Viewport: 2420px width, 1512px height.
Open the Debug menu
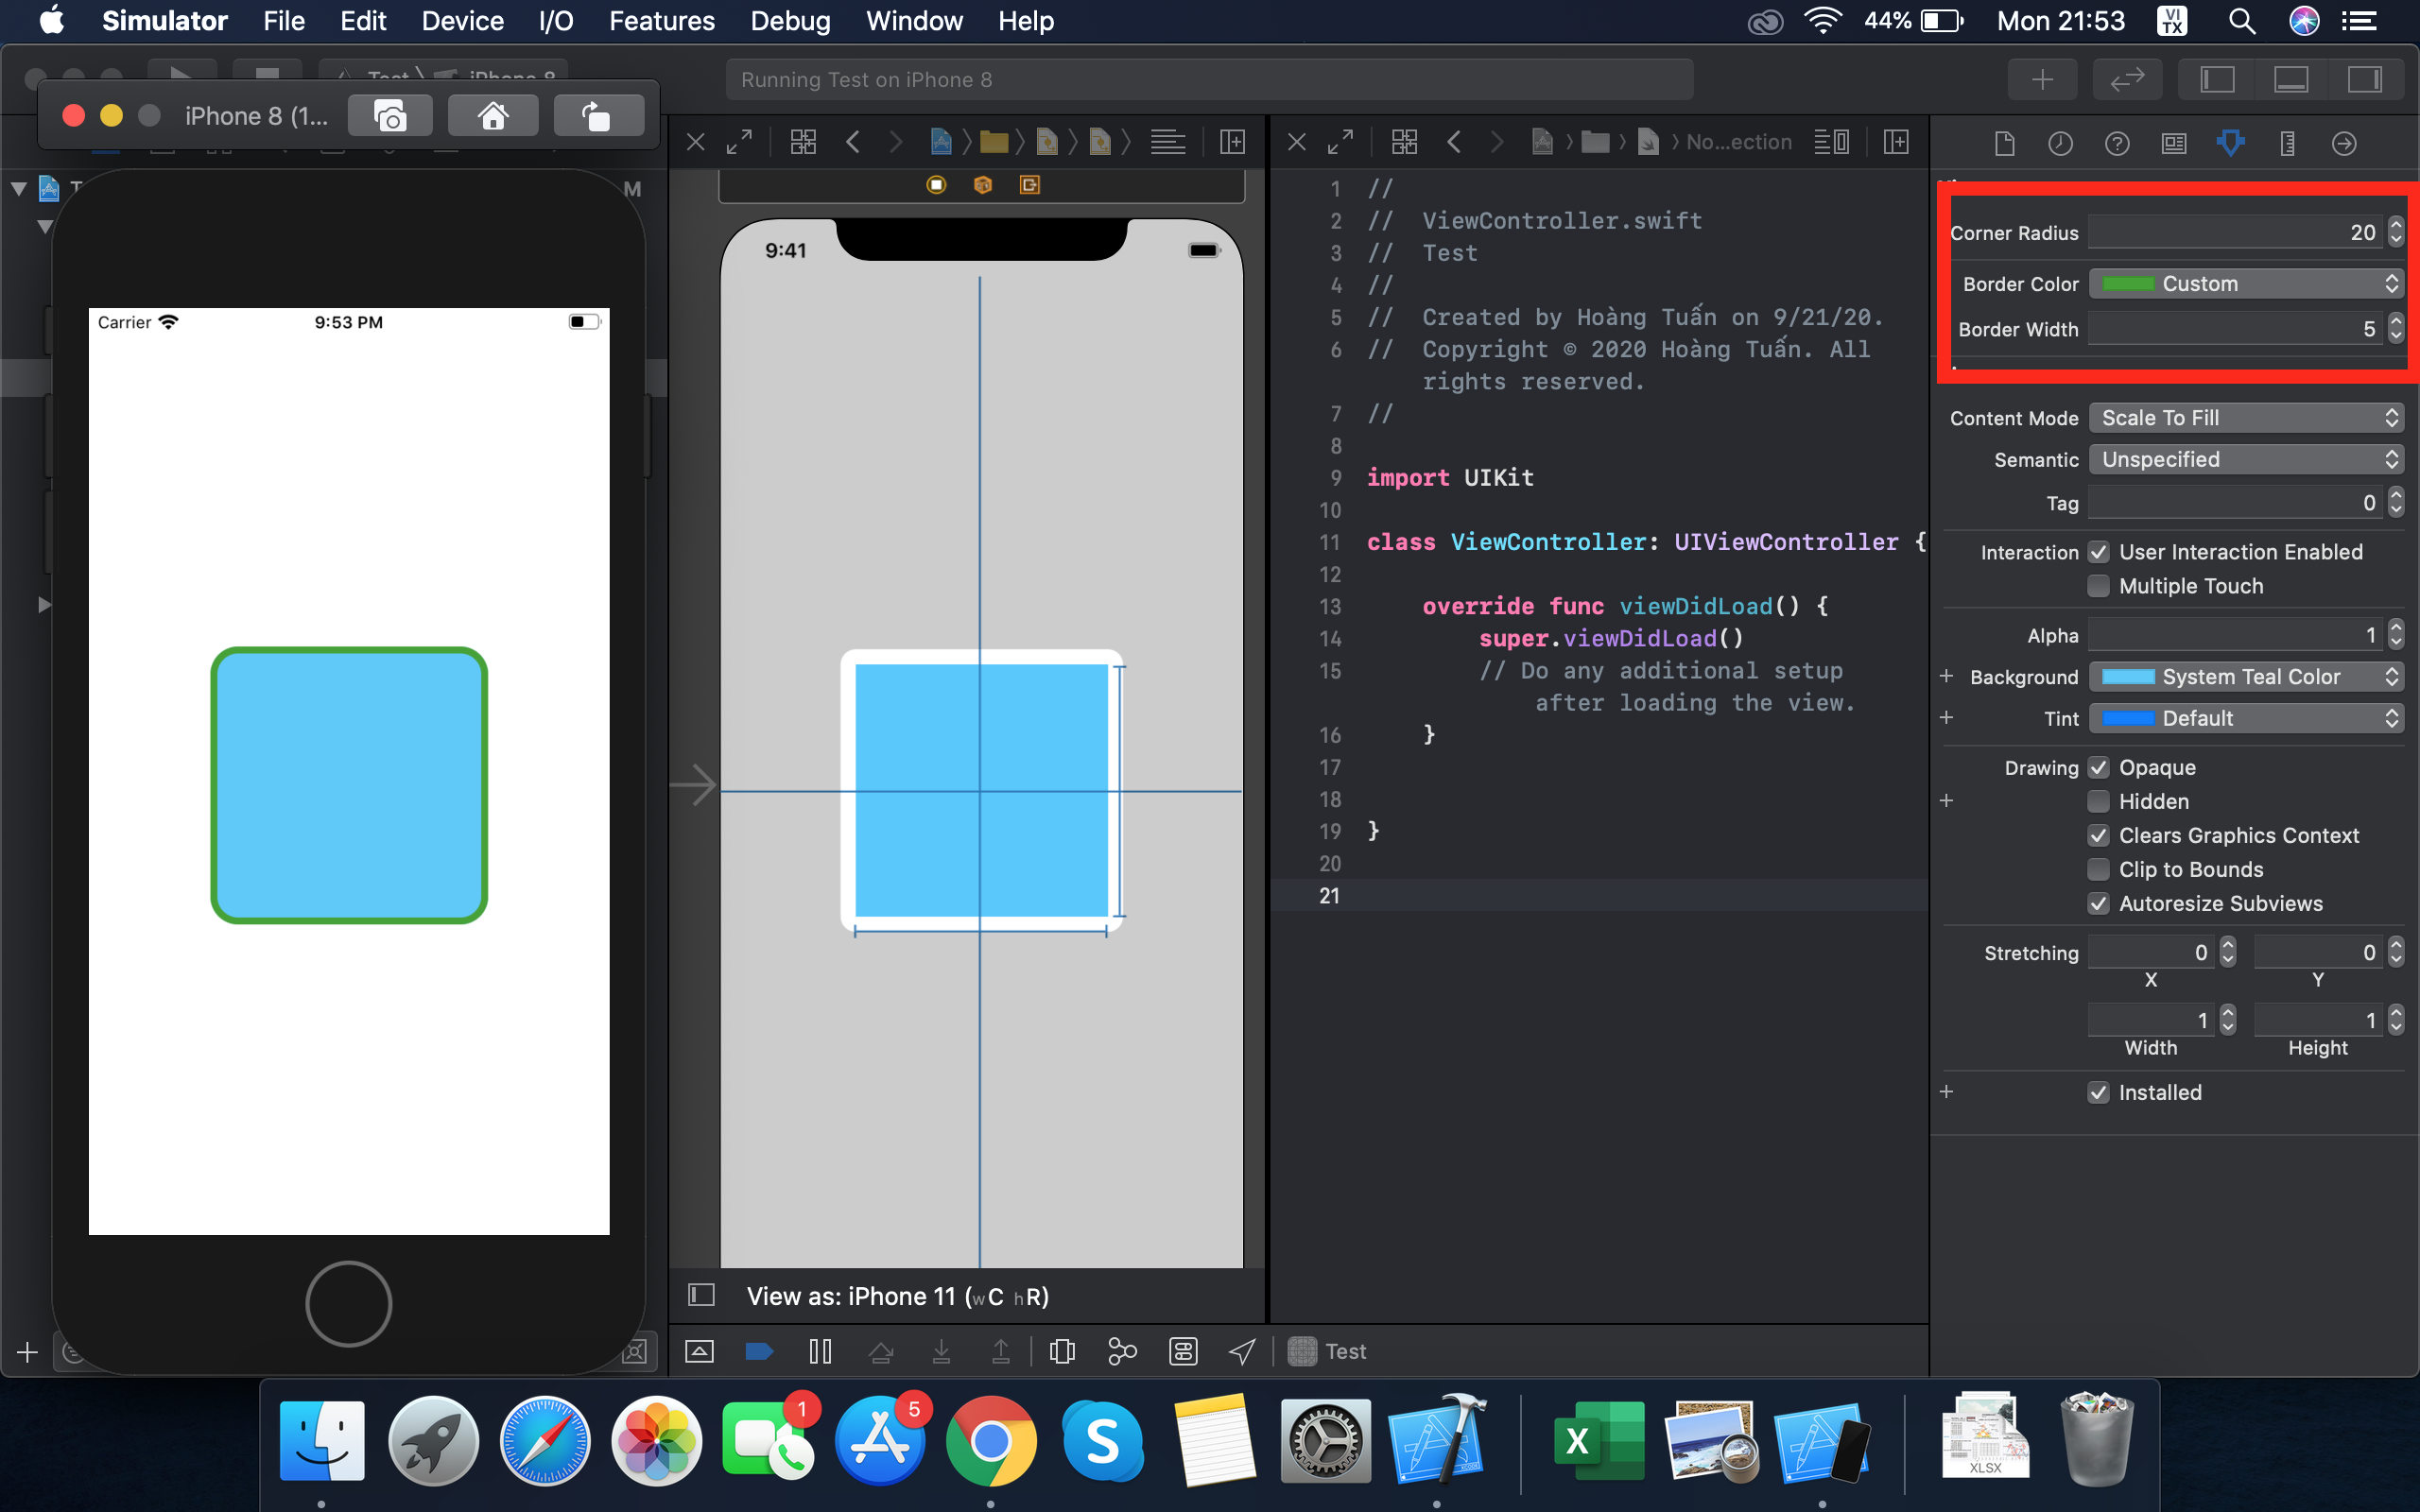click(790, 21)
